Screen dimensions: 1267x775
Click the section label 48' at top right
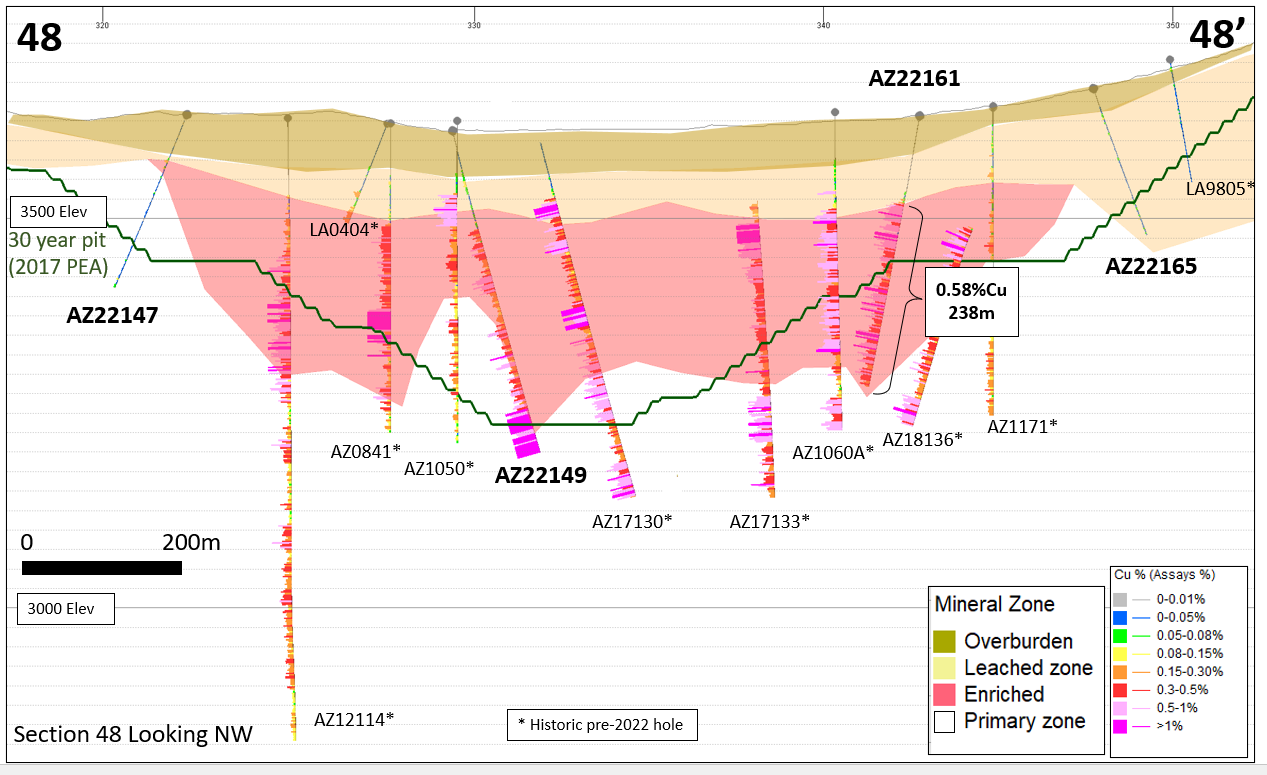coord(1219,35)
